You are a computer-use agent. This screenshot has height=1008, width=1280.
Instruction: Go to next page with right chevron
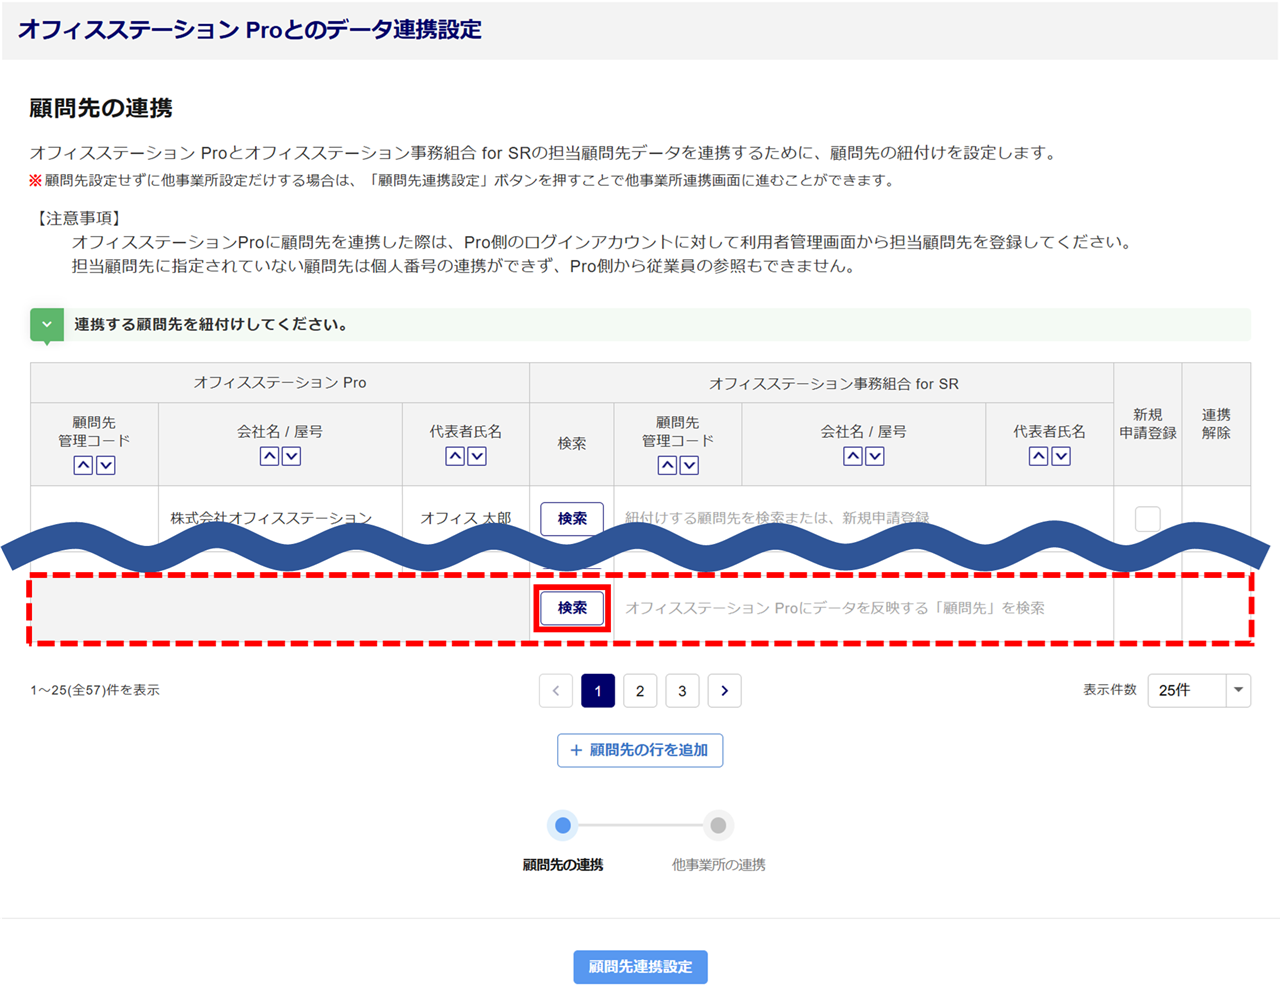pos(724,691)
